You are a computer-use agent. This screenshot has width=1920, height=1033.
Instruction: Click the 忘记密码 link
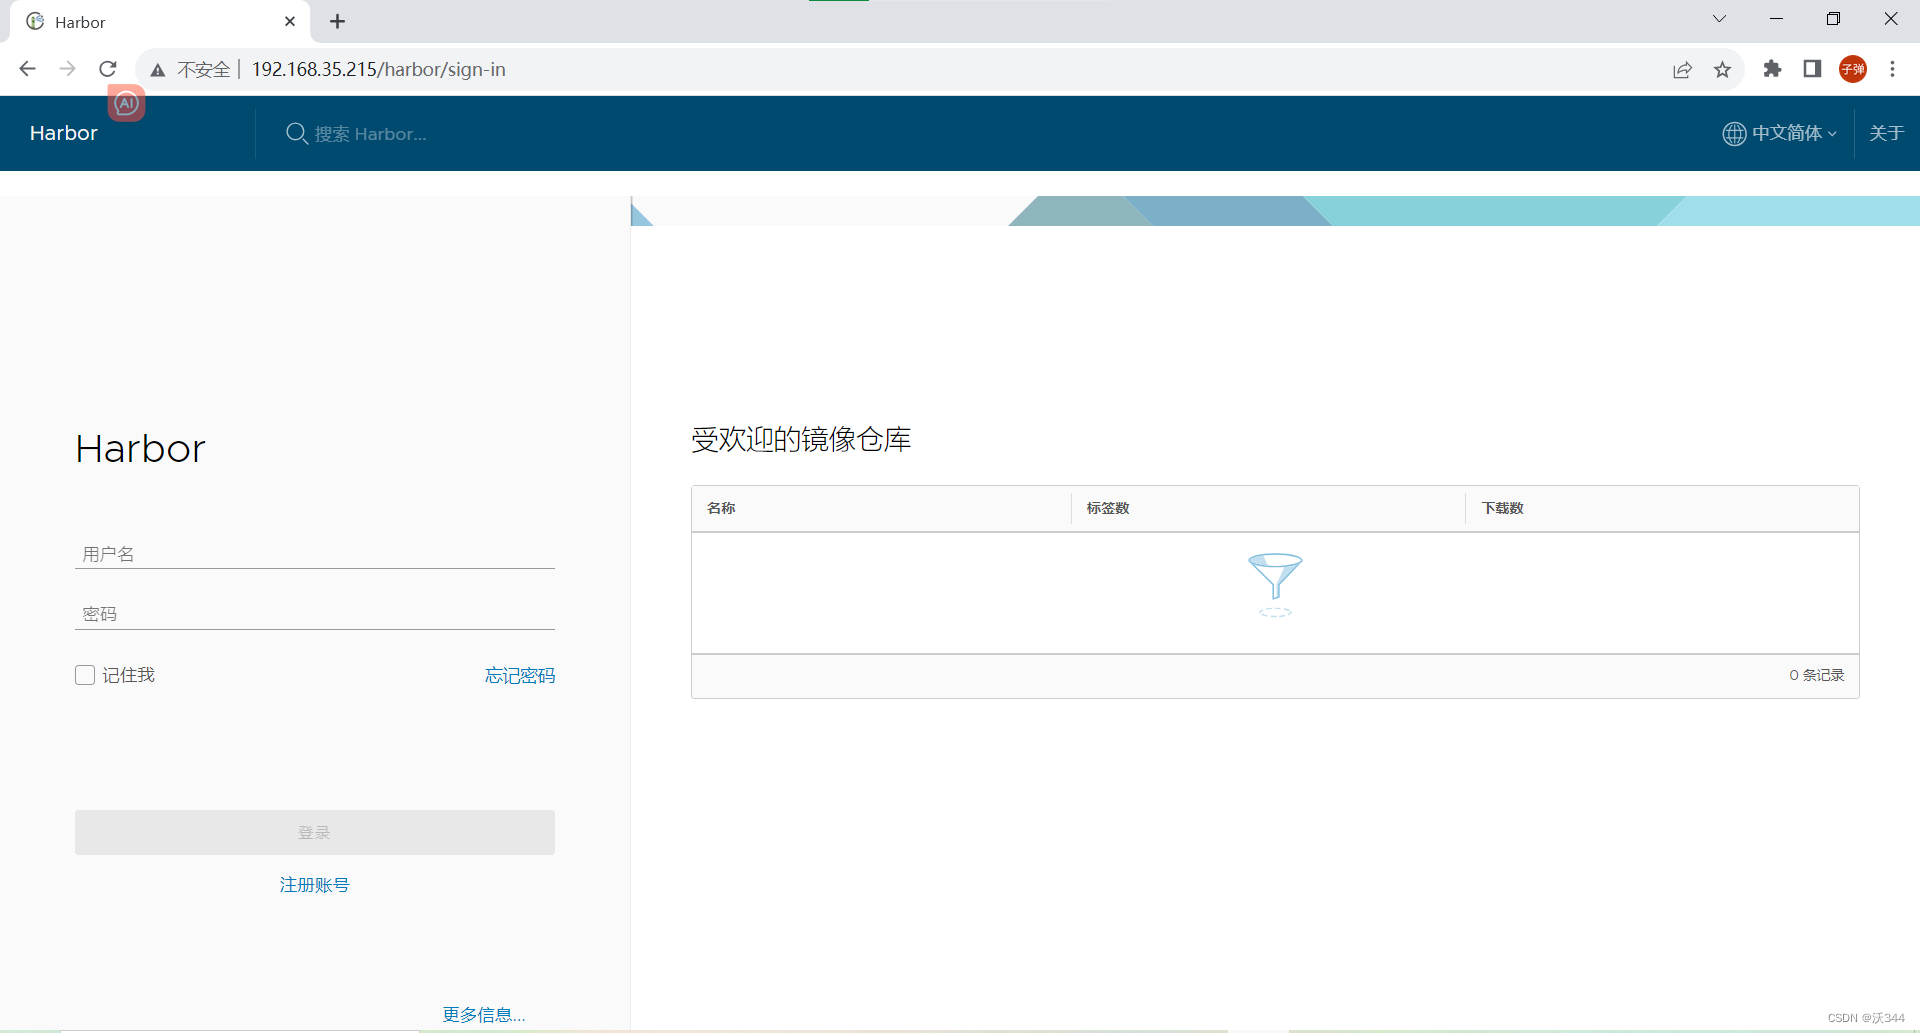point(519,675)
